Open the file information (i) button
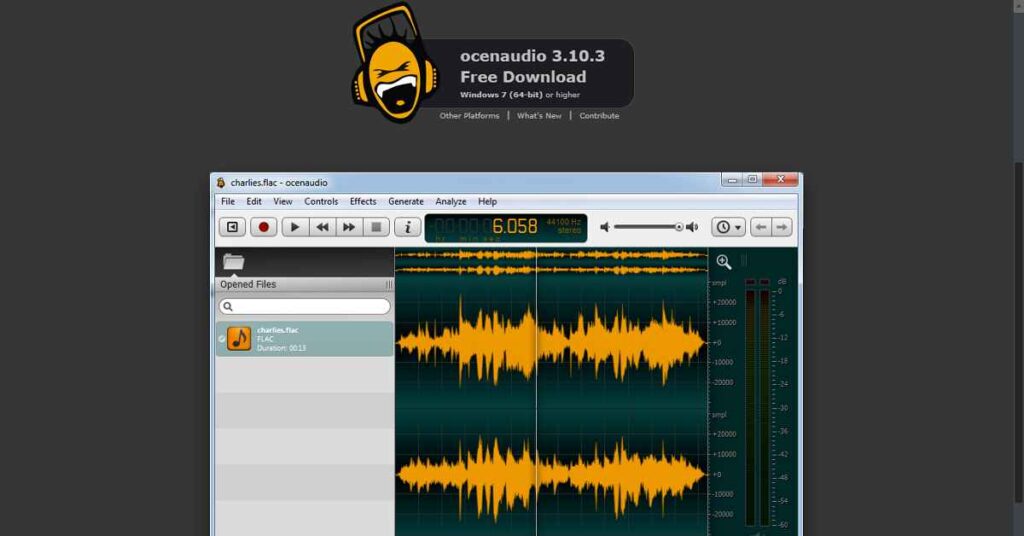The width and height of the screenshot is (1024, 536). pyautogui.click(x=408, y=227)
